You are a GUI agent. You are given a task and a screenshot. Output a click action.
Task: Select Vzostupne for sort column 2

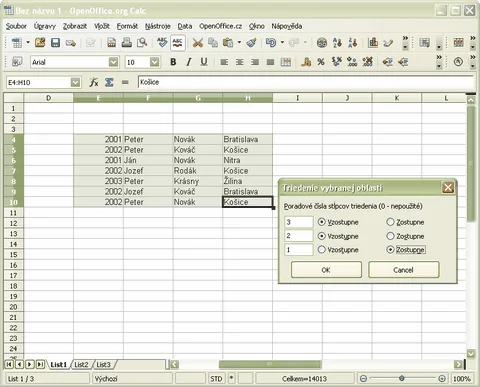(321, 236)
